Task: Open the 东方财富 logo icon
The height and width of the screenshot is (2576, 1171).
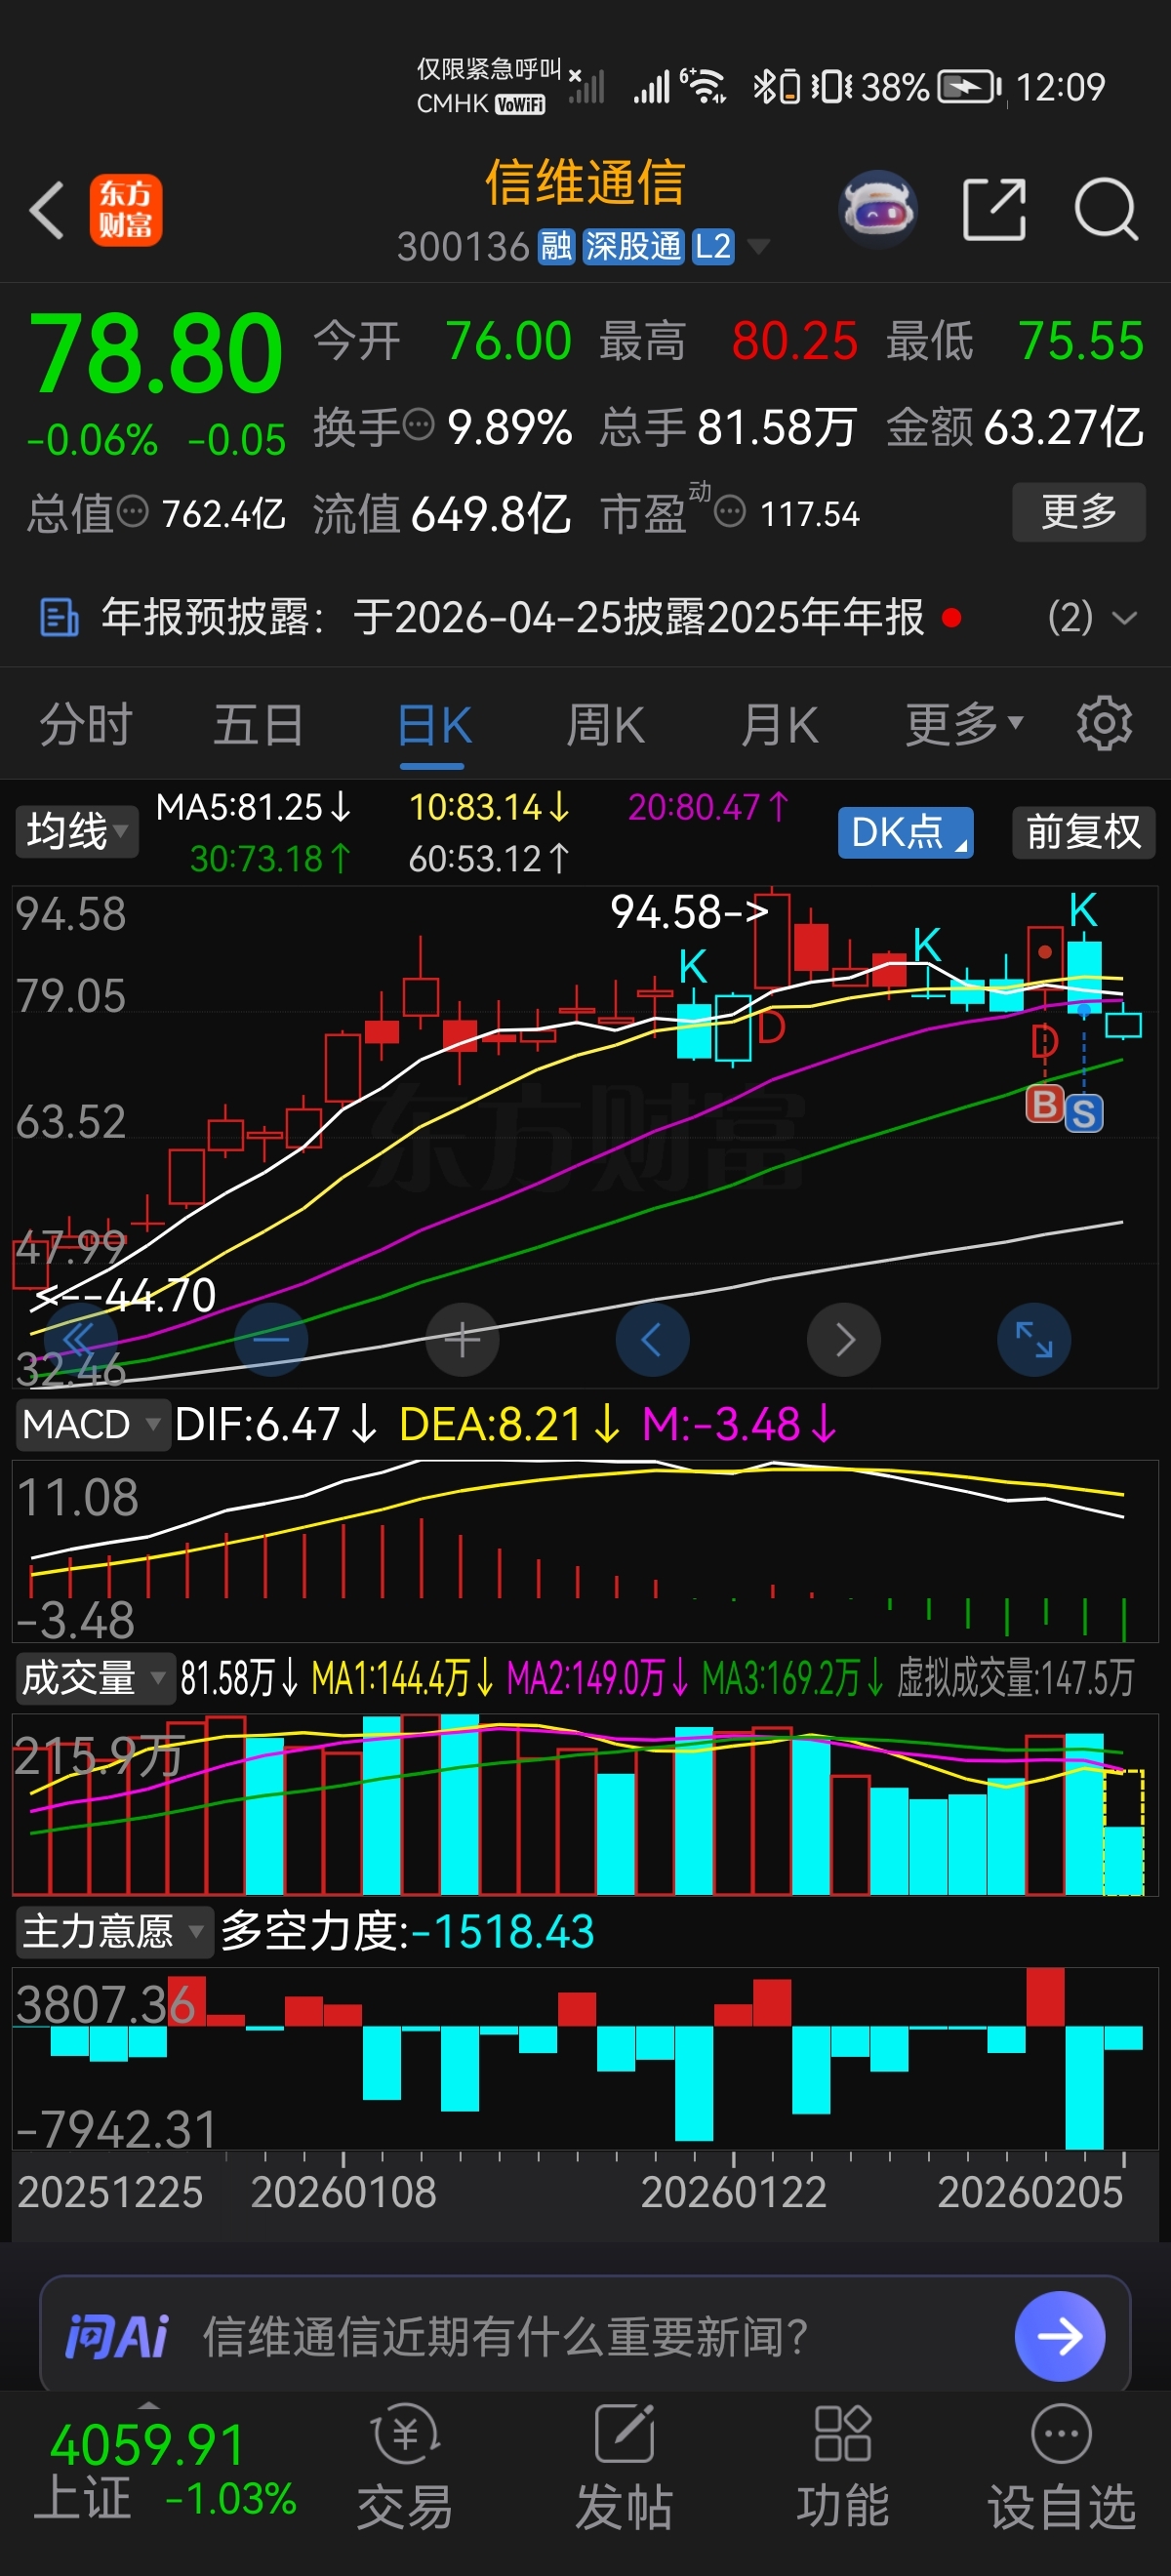Action: 126,210
